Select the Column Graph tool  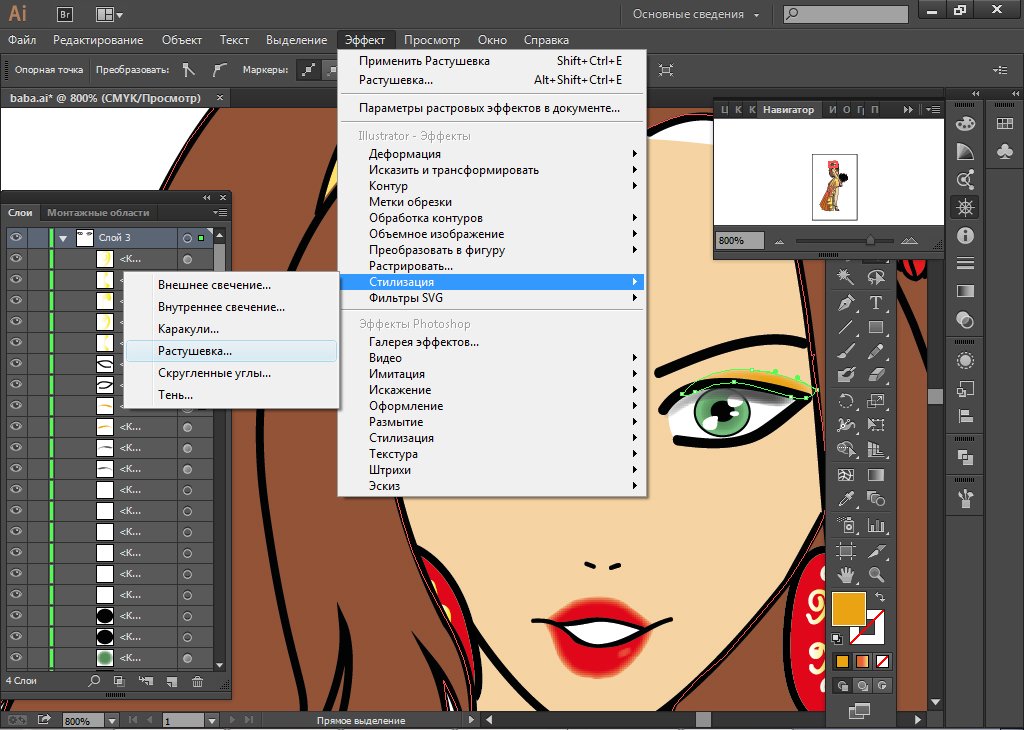(x=876, y=525)
